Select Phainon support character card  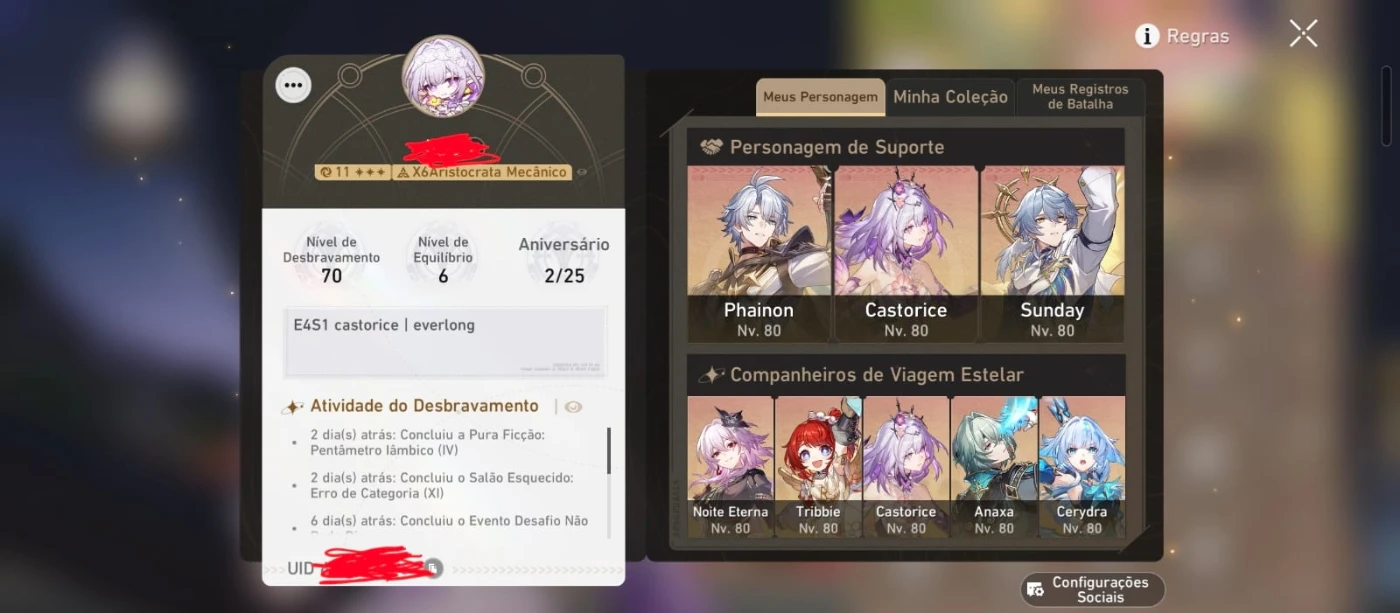point(759,254)
